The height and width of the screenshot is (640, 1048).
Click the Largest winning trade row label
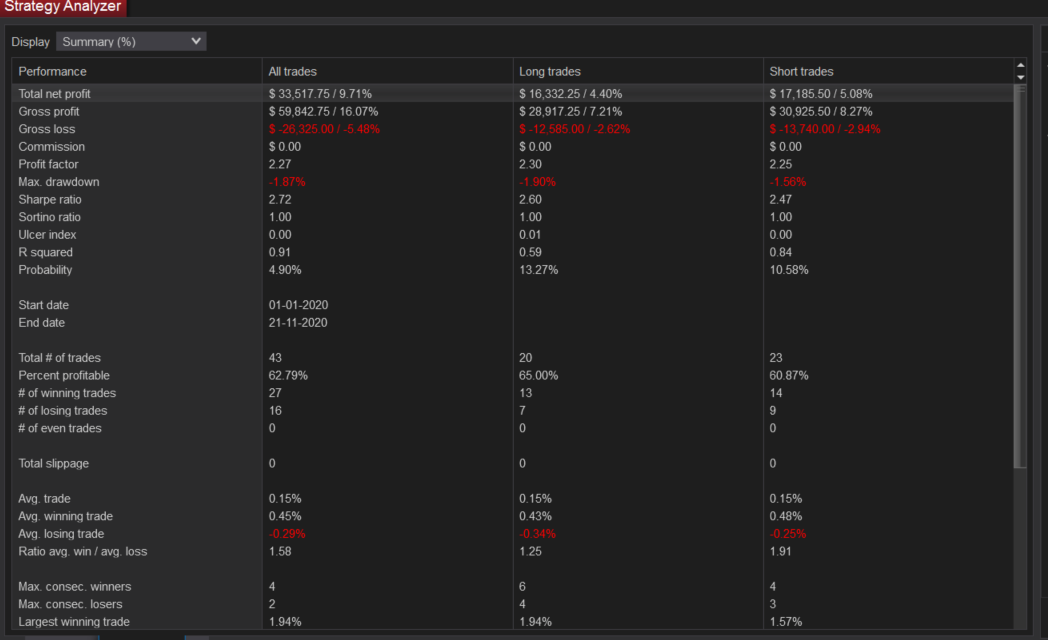(x=74, y=622)
